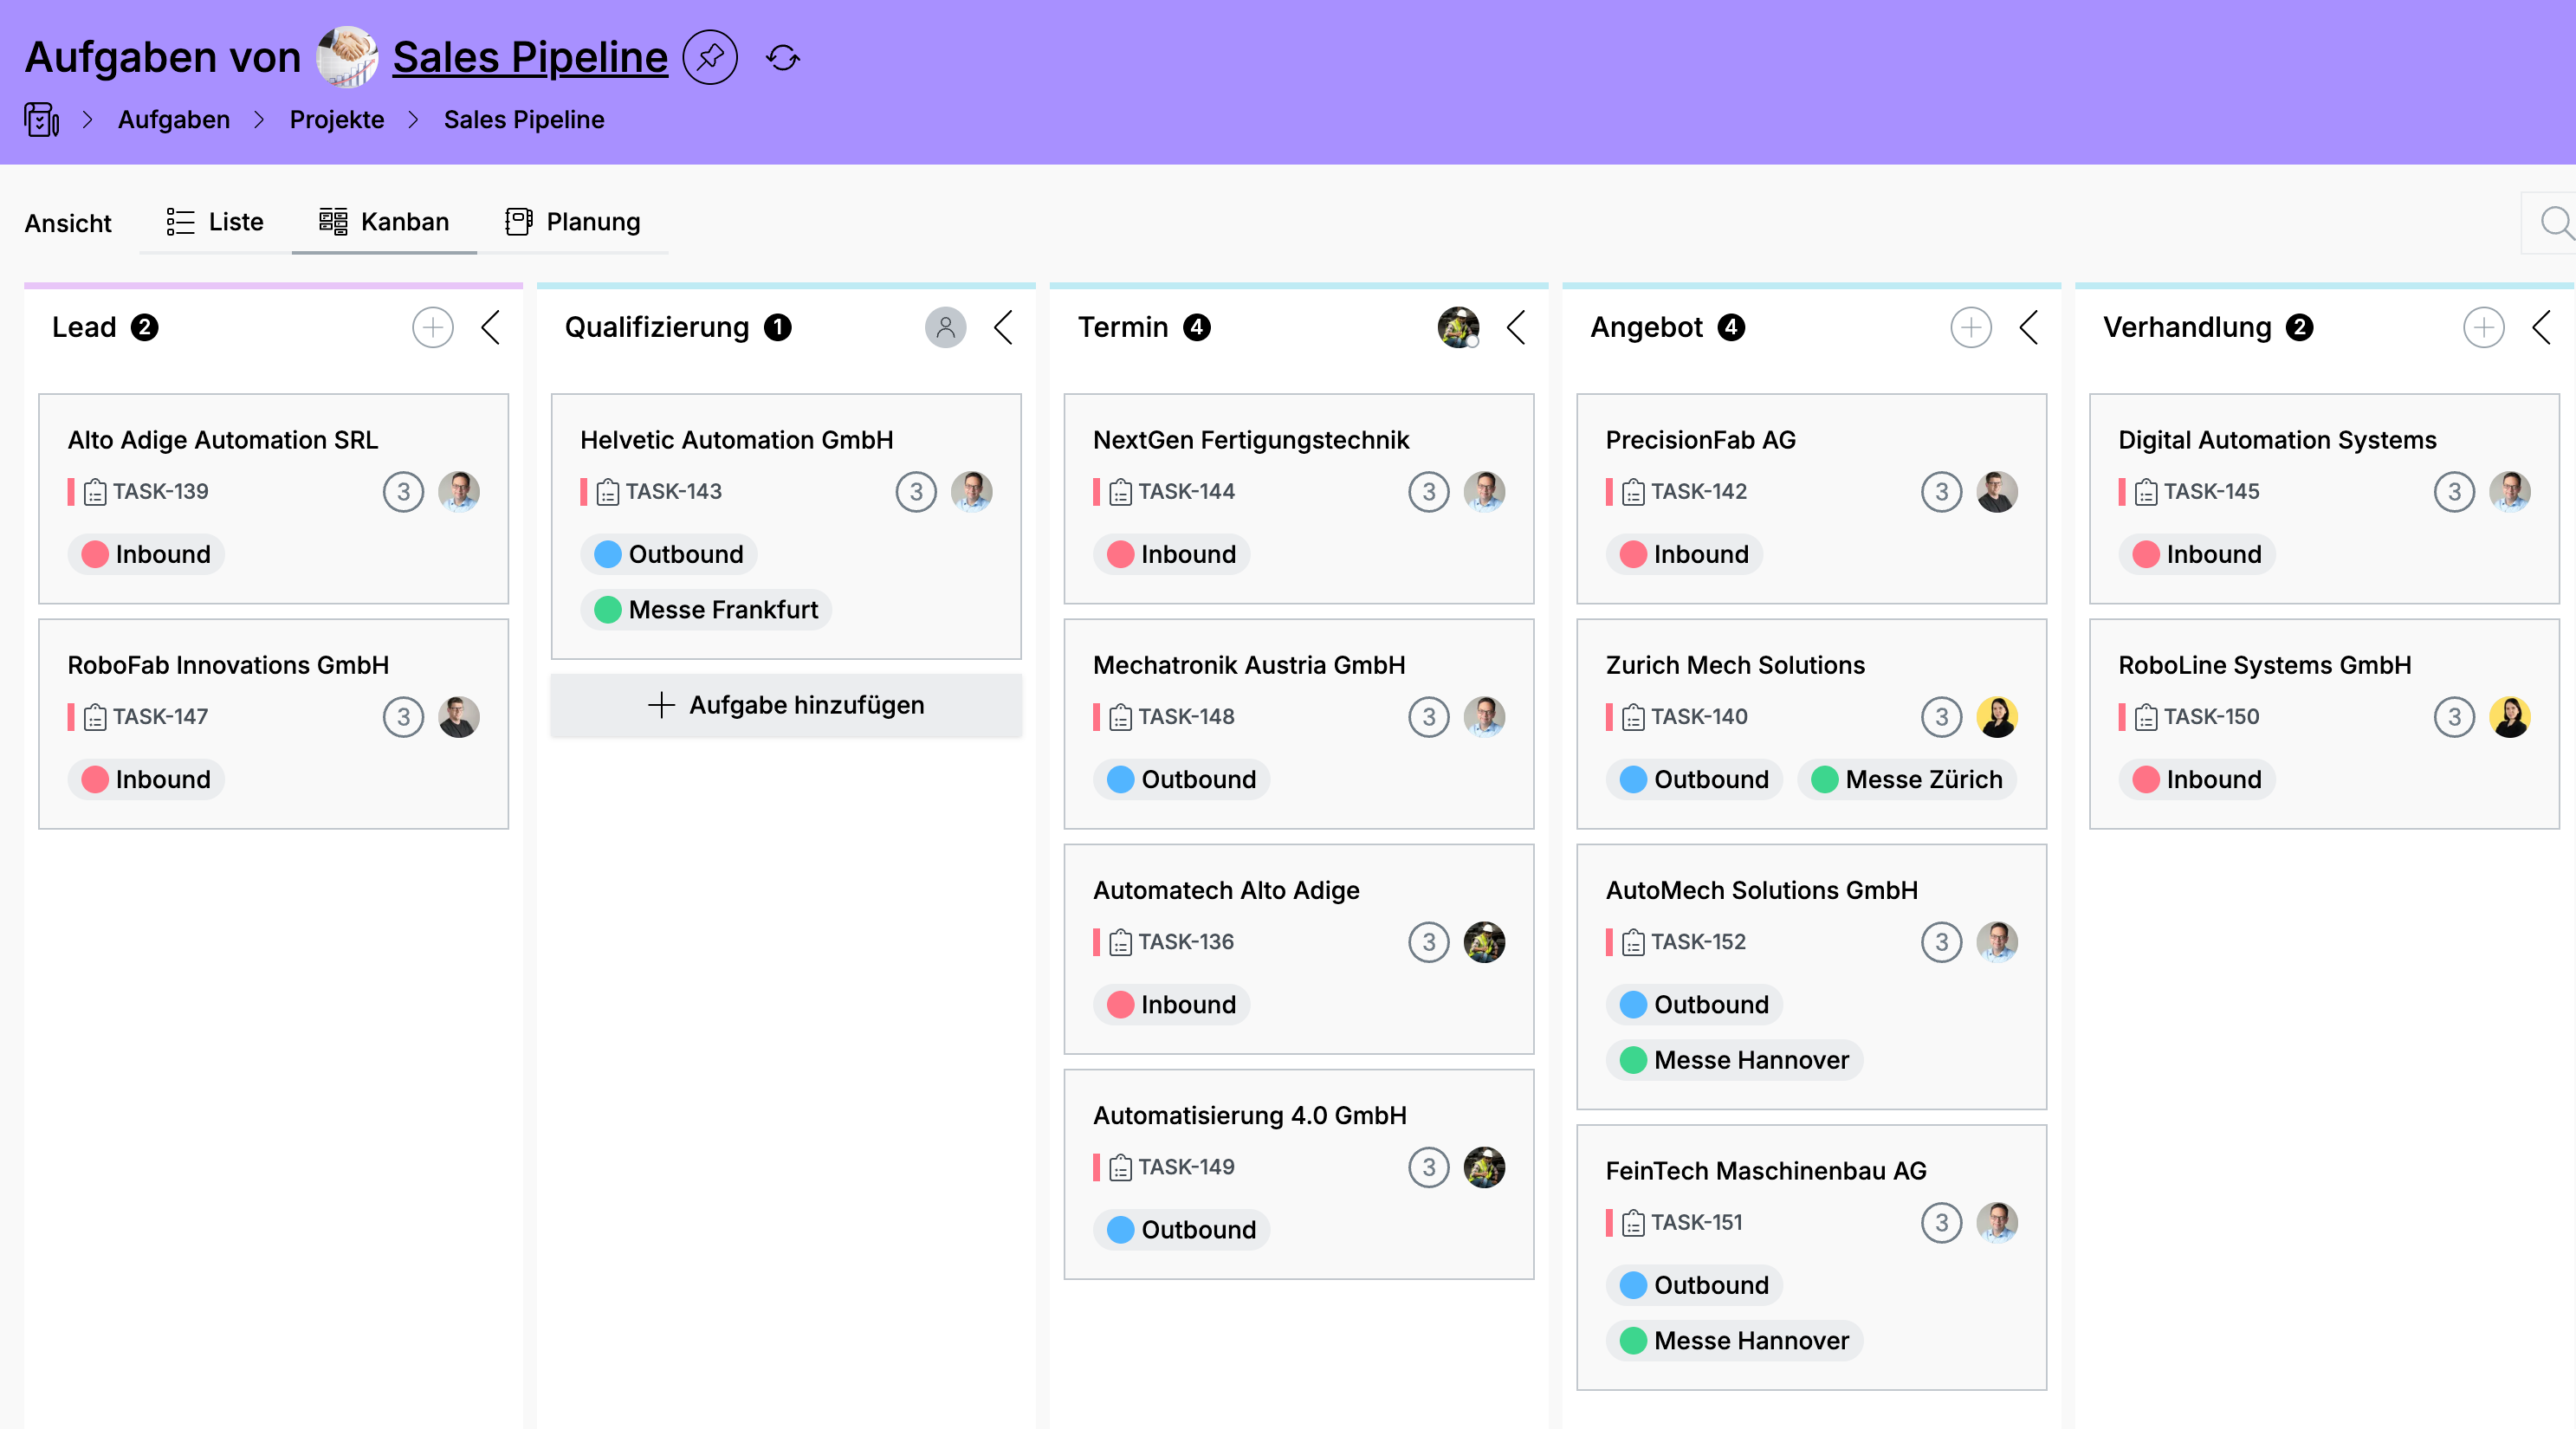
Task: Click the Sales Pipeline project logo
Action: (347, 57)
